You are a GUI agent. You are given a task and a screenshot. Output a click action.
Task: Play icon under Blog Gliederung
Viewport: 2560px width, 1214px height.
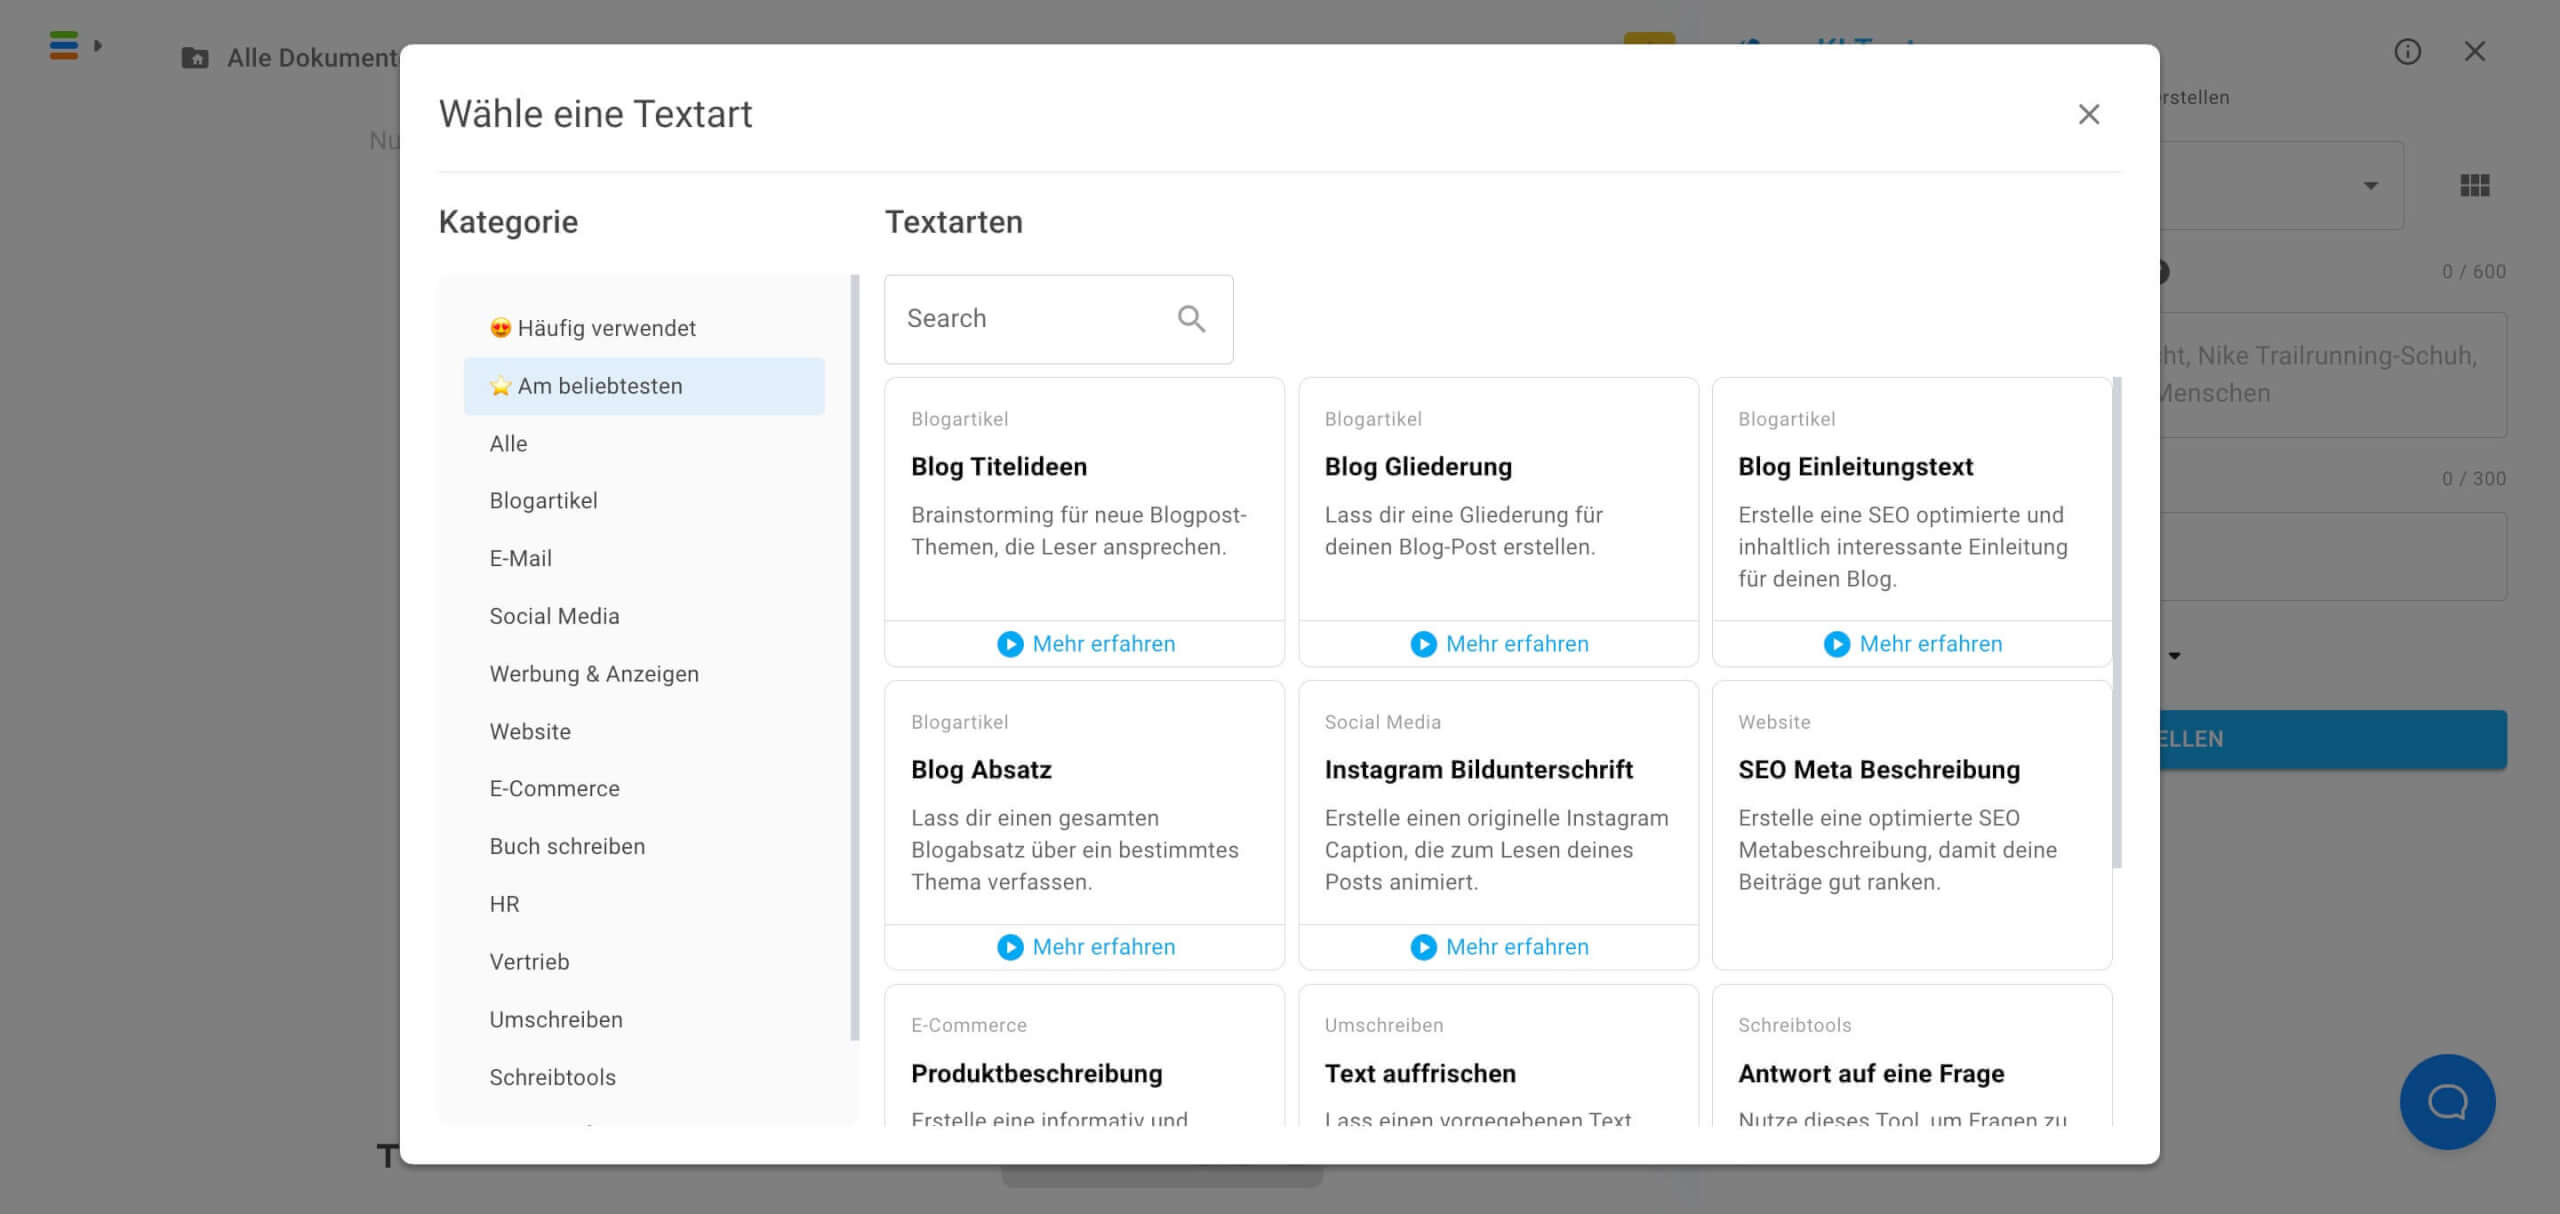point(1423,644)
